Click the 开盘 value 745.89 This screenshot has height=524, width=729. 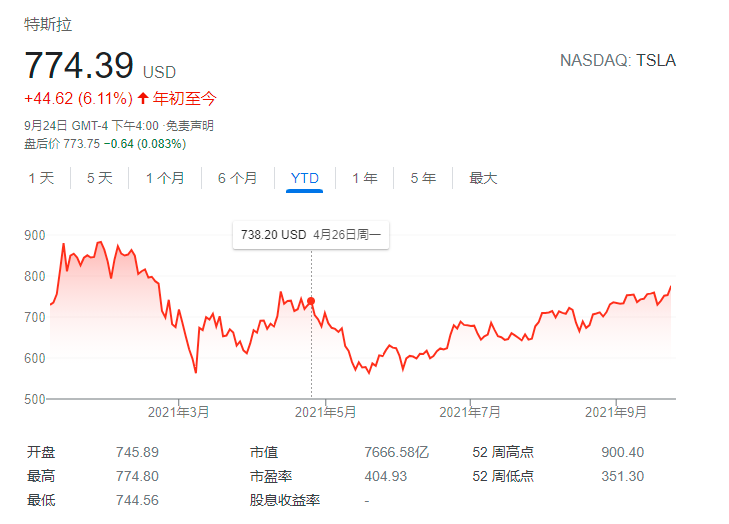(x=137, y=452)
